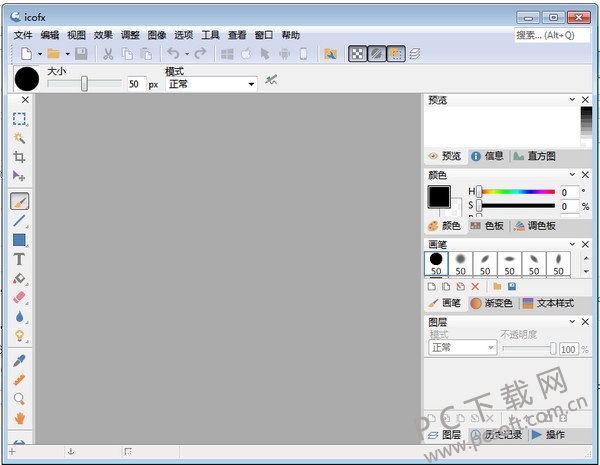The image size is (600, 465).
Task: Select the paint bucket fill tool
Action: (x=19, y=278)
